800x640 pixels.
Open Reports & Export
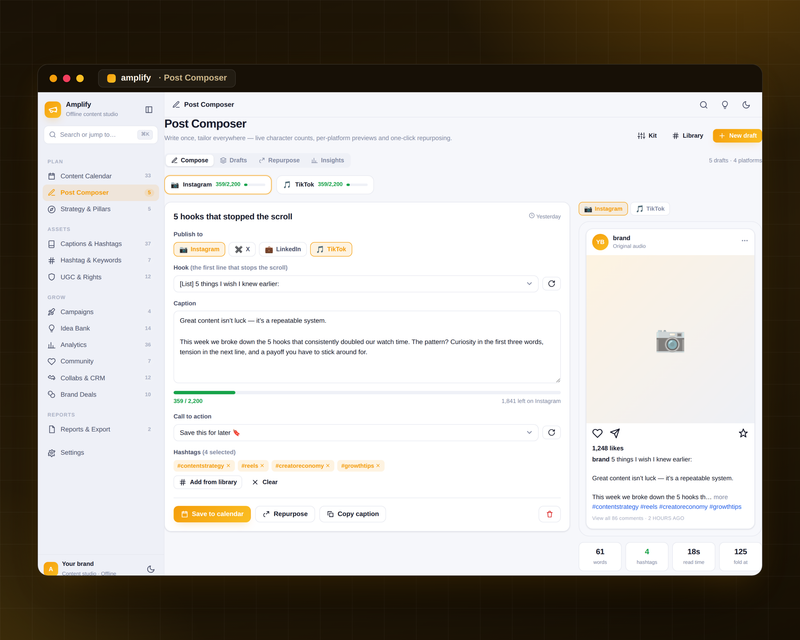101,429
